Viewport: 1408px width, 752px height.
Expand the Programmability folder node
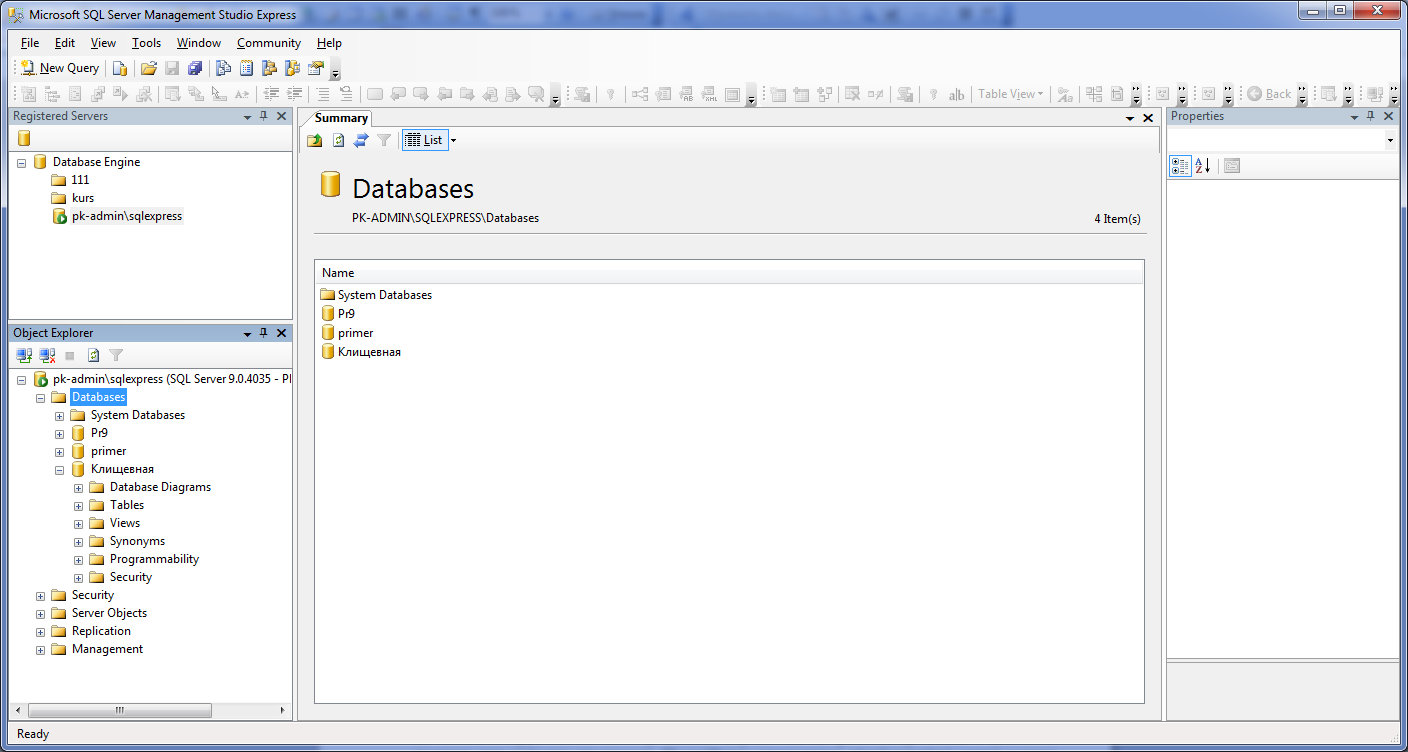click(x=79, y=560)
